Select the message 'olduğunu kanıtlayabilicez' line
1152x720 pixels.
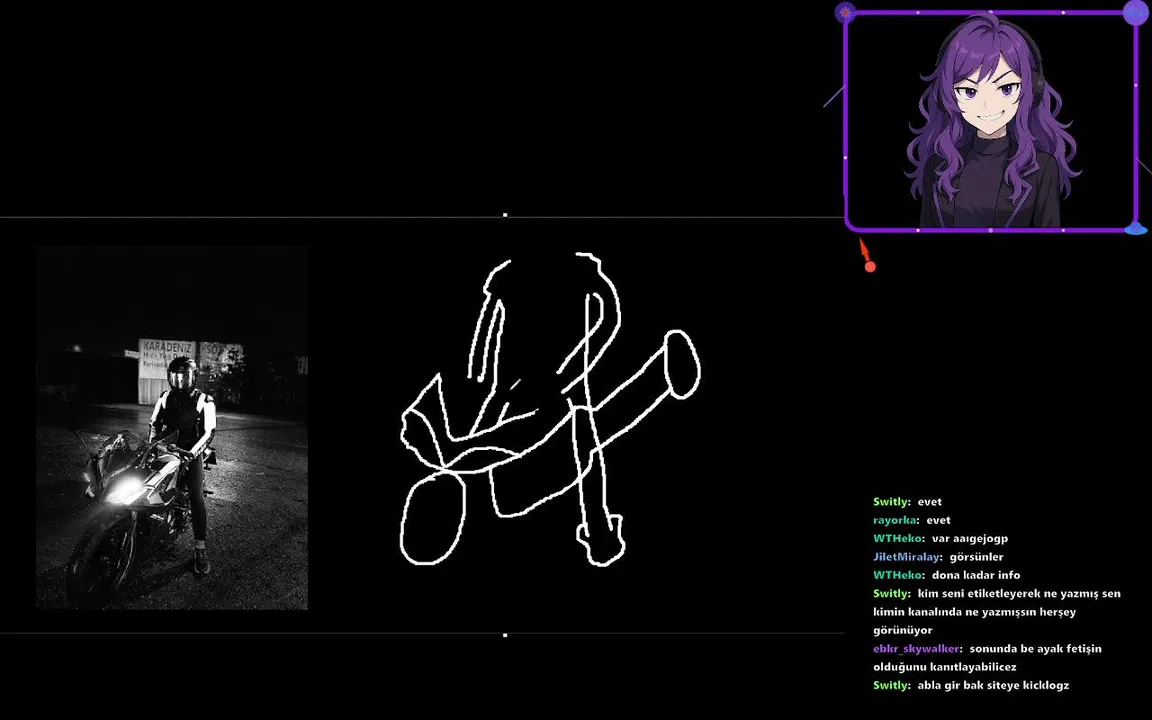[945, 667]
